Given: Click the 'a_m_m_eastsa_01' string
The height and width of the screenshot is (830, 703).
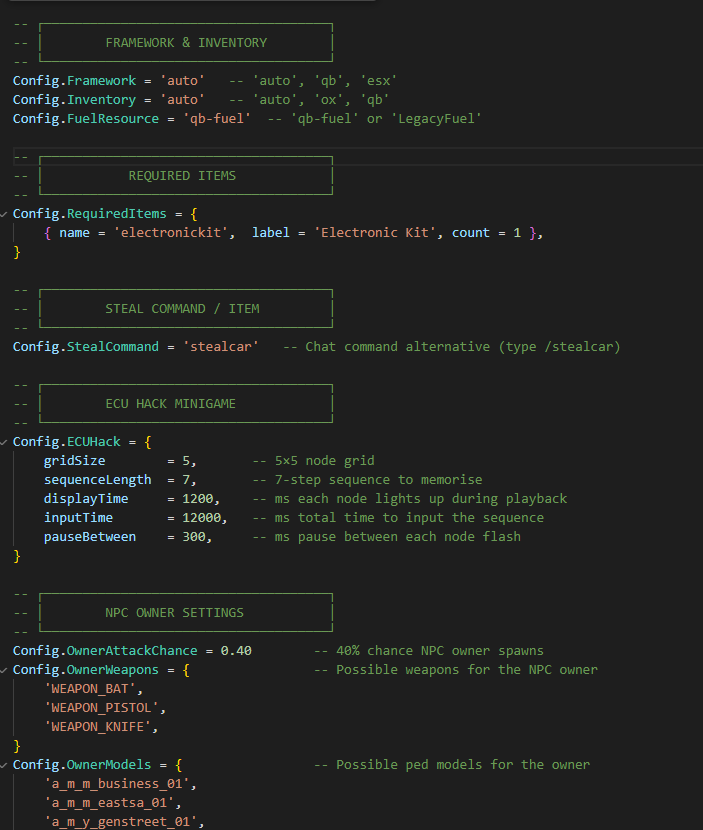Looking at the screenshot, I should [109, 803].
